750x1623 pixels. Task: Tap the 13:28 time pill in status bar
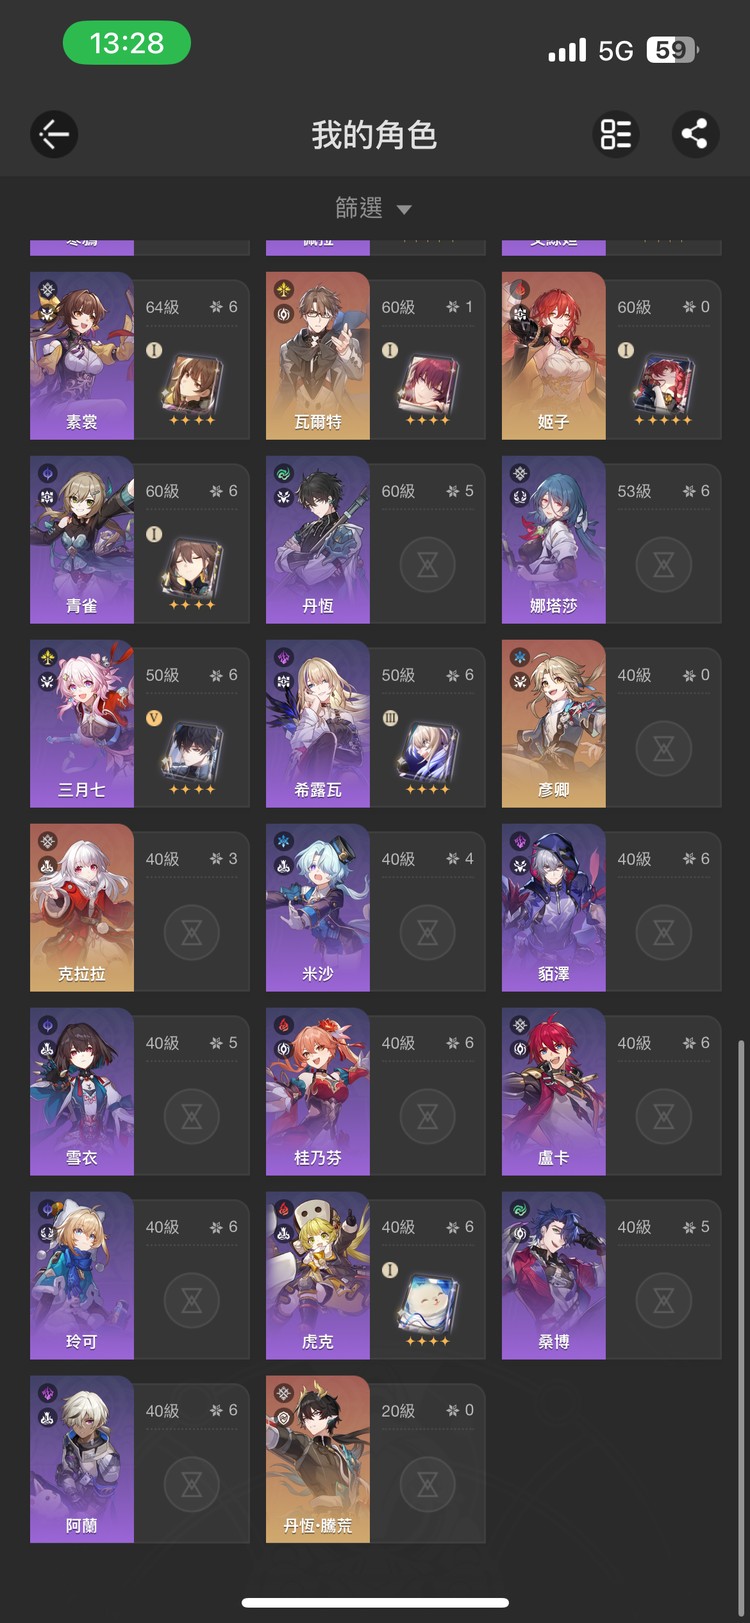tap(127, 43)
